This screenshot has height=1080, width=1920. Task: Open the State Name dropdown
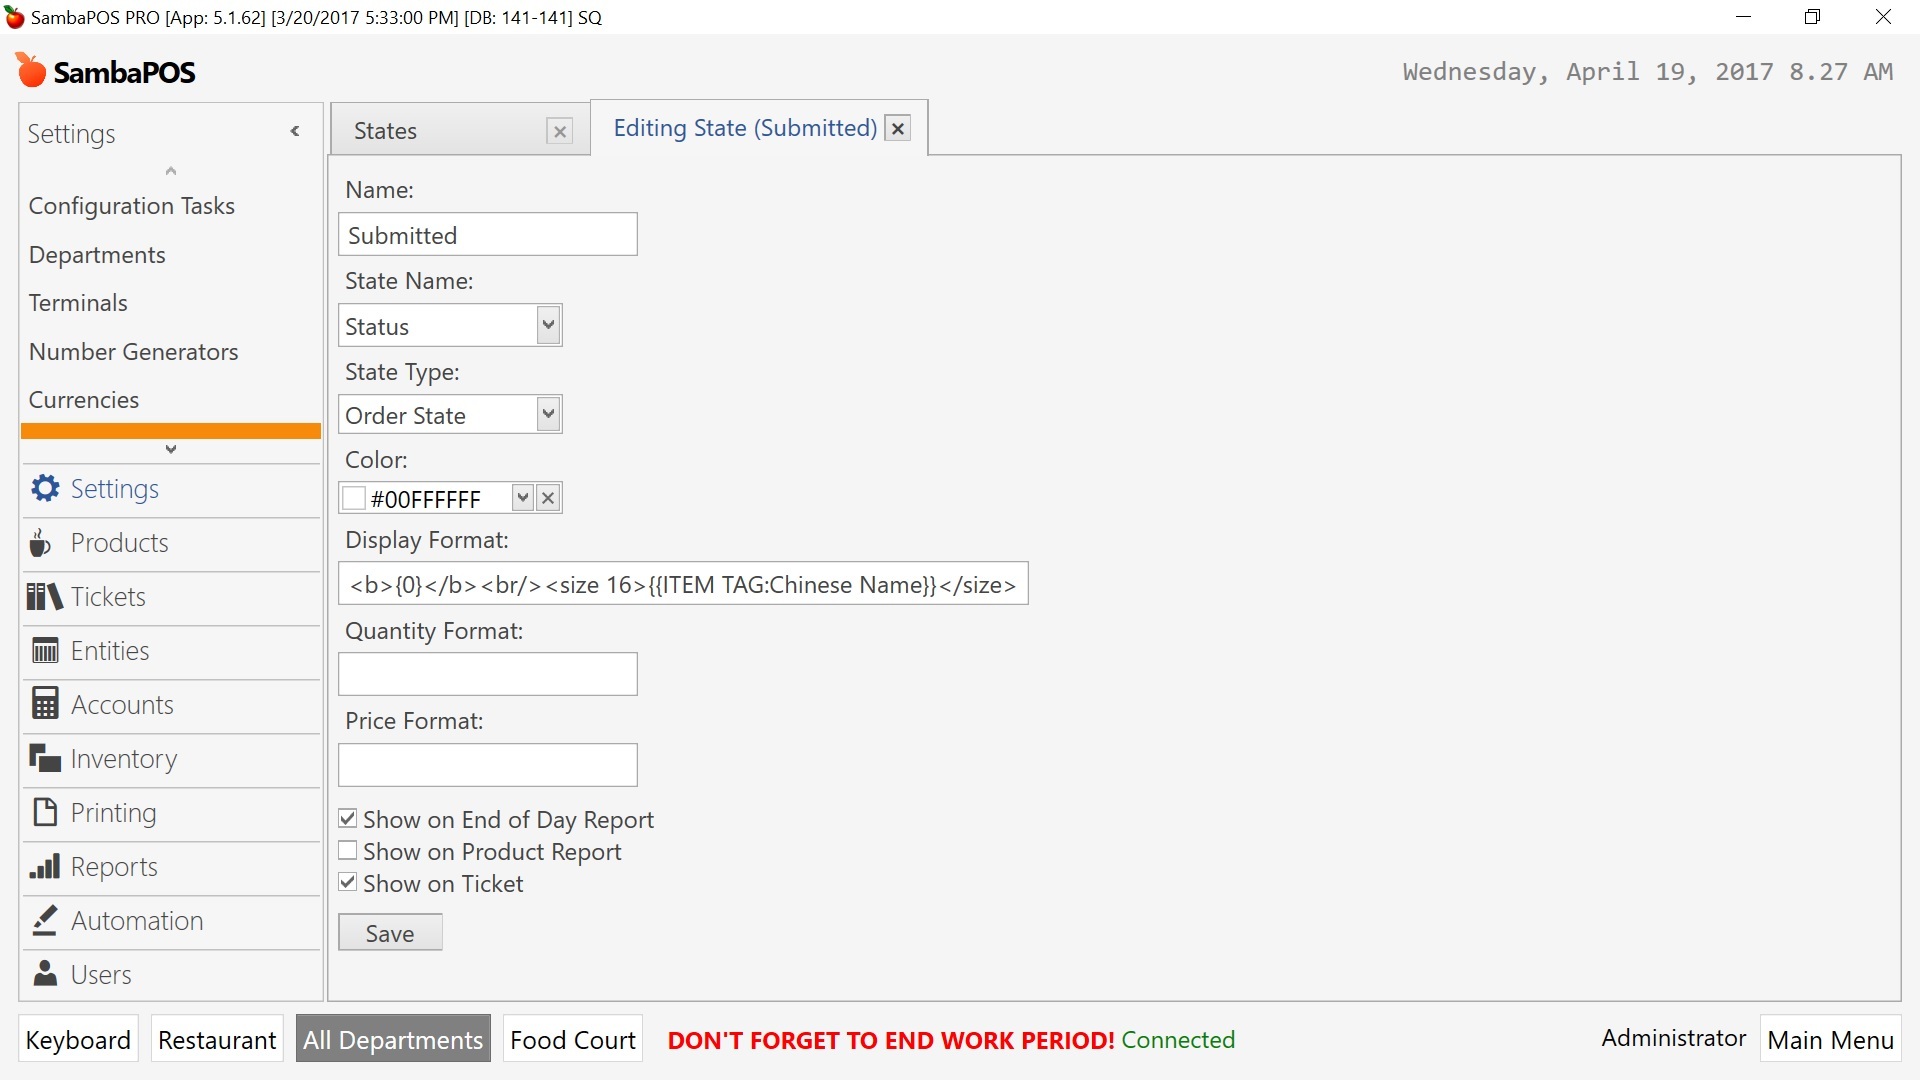pos(548,325)
